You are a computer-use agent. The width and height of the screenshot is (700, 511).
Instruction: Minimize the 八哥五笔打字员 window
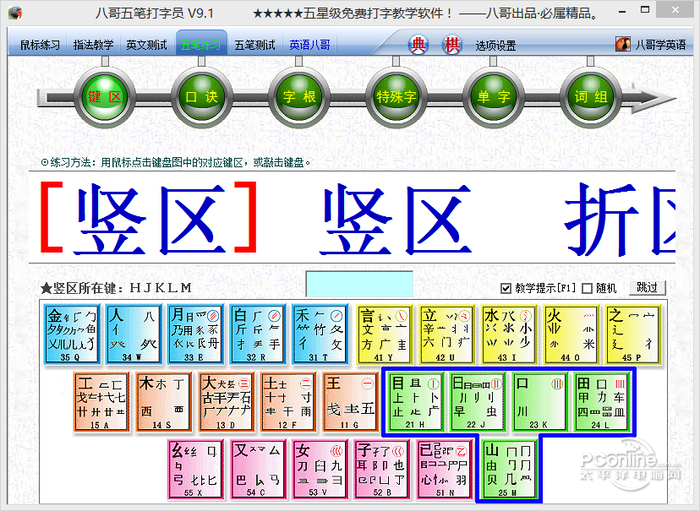point(622,12)
